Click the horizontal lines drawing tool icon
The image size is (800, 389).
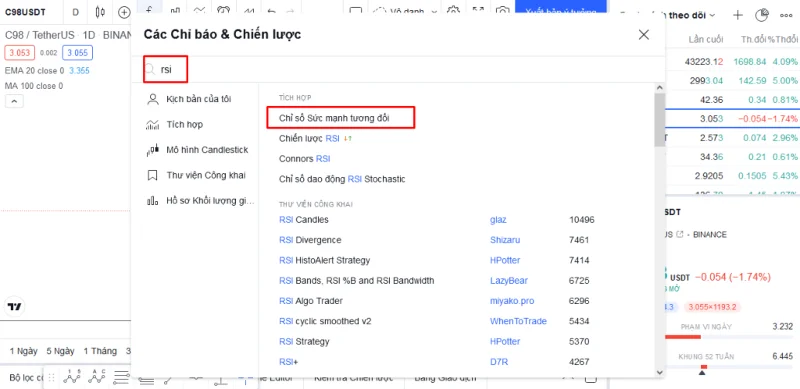tap(121, 377)
